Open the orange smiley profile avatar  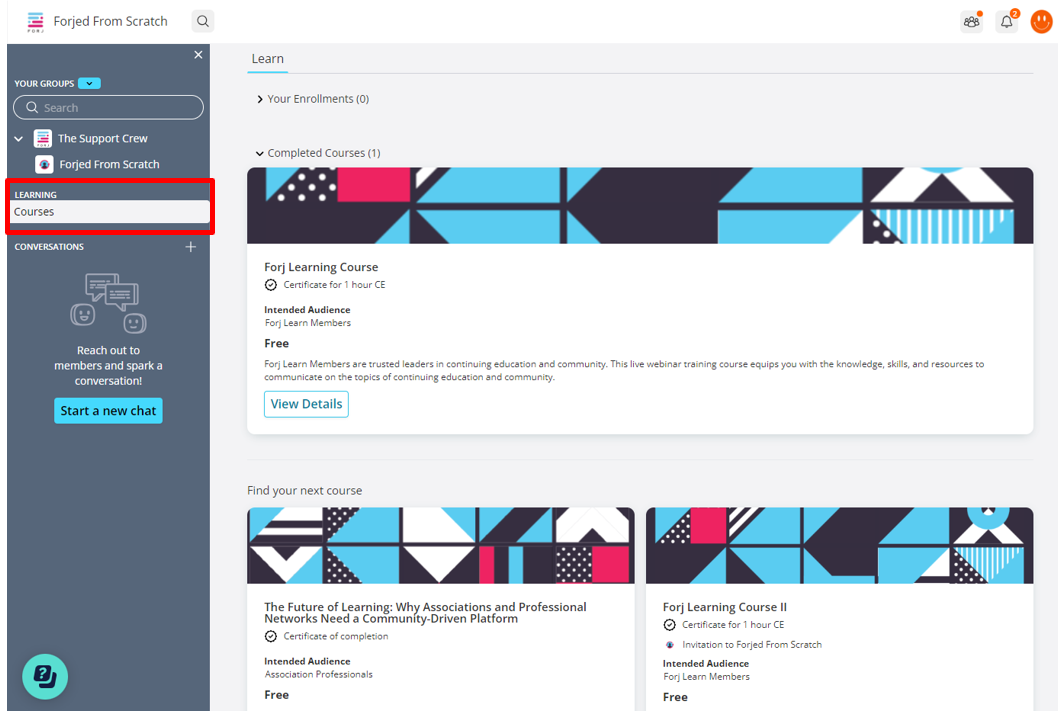[x=1041, y=22]
